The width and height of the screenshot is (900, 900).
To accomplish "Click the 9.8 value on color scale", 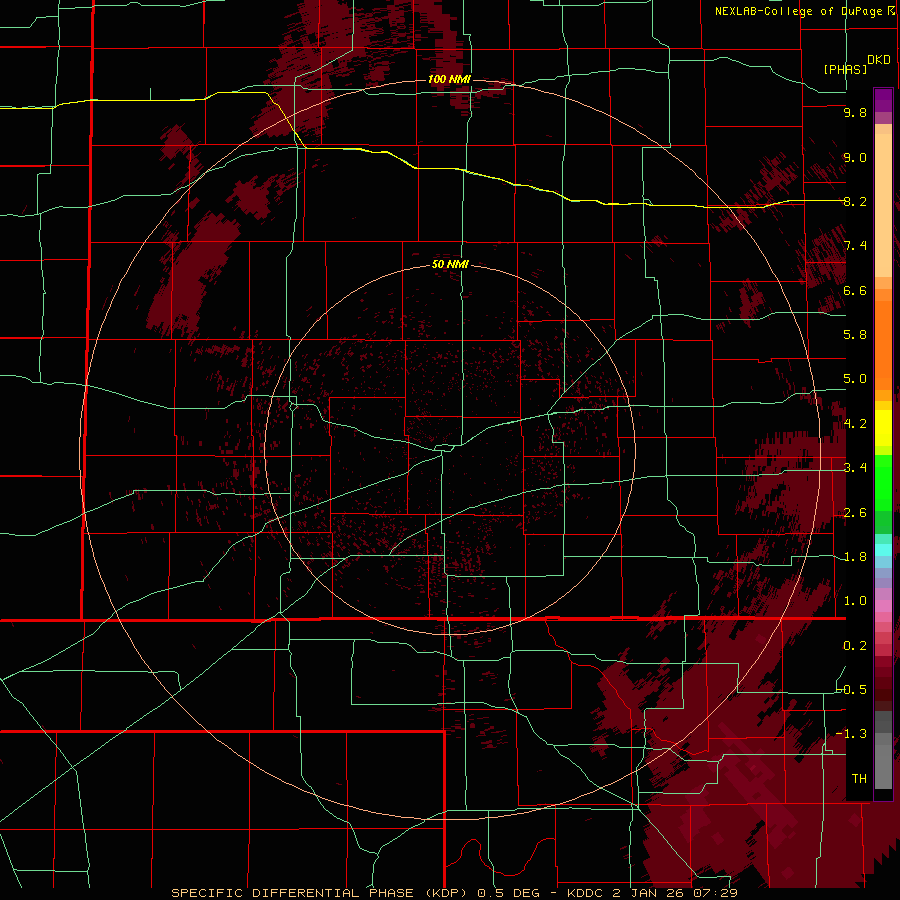I will point(855,112).
